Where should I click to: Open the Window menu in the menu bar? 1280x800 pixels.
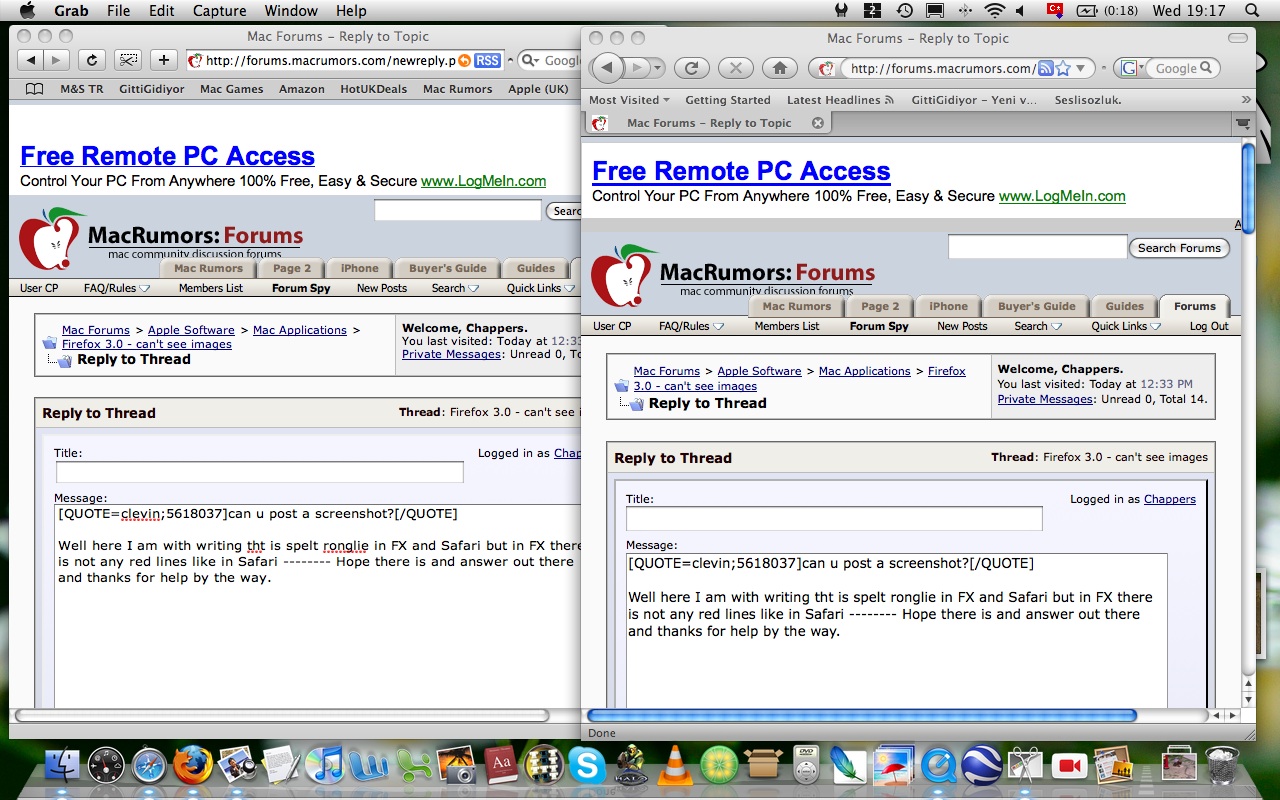pyautogui.click(x=290, y=11)
